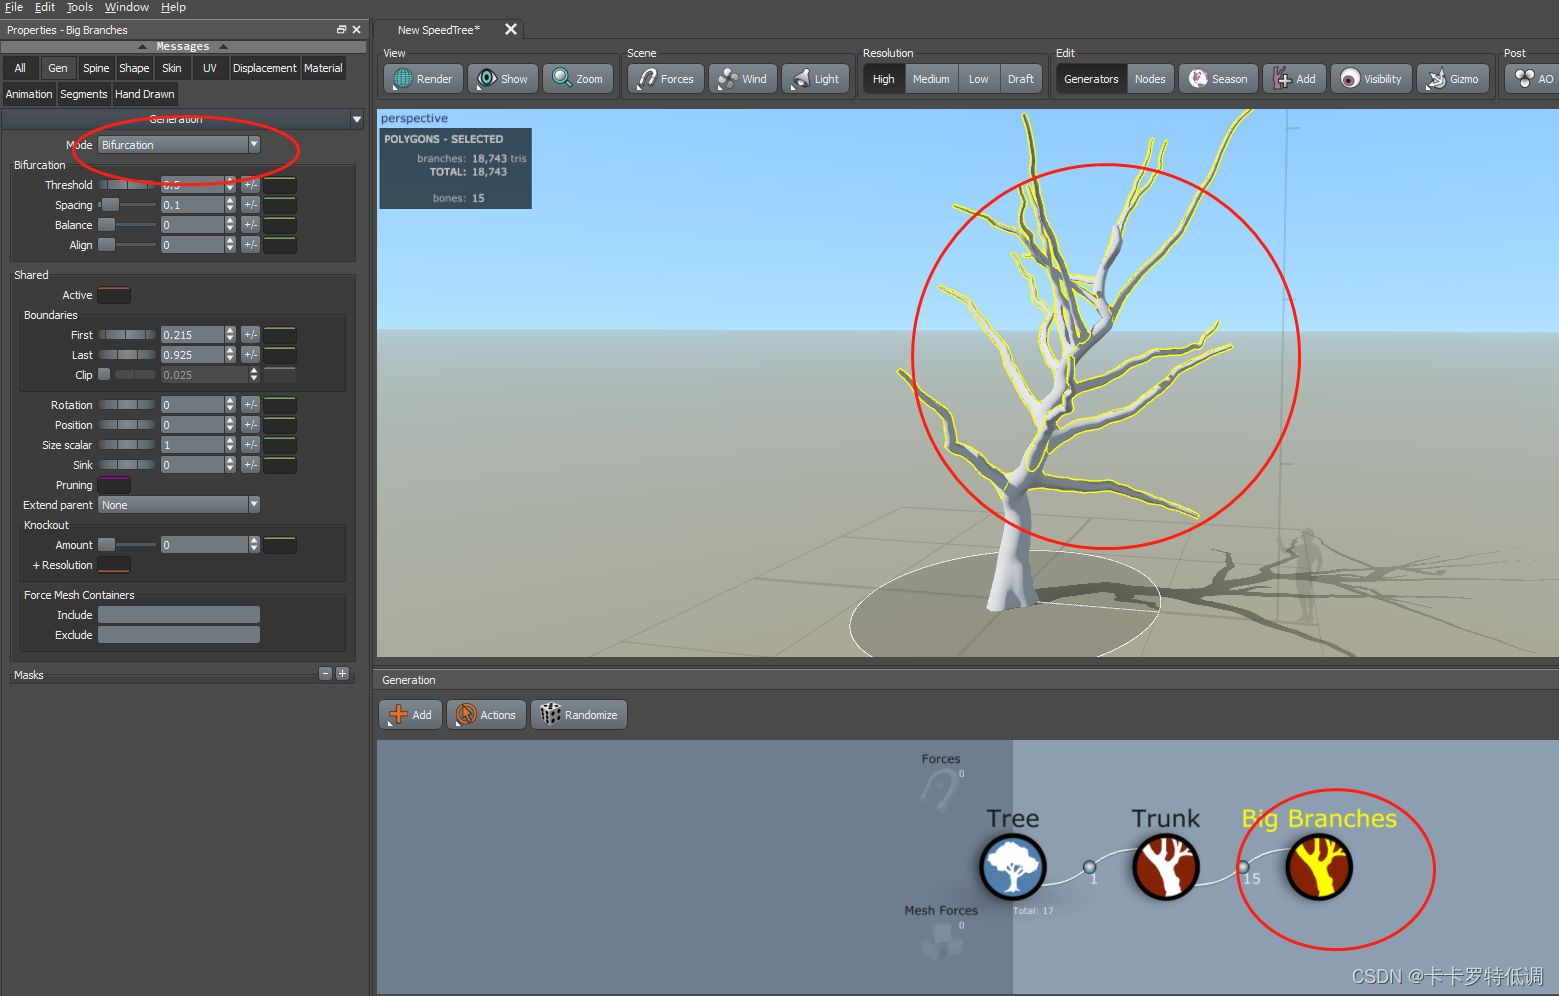Click the Include mesh containers field

point(179,615)
